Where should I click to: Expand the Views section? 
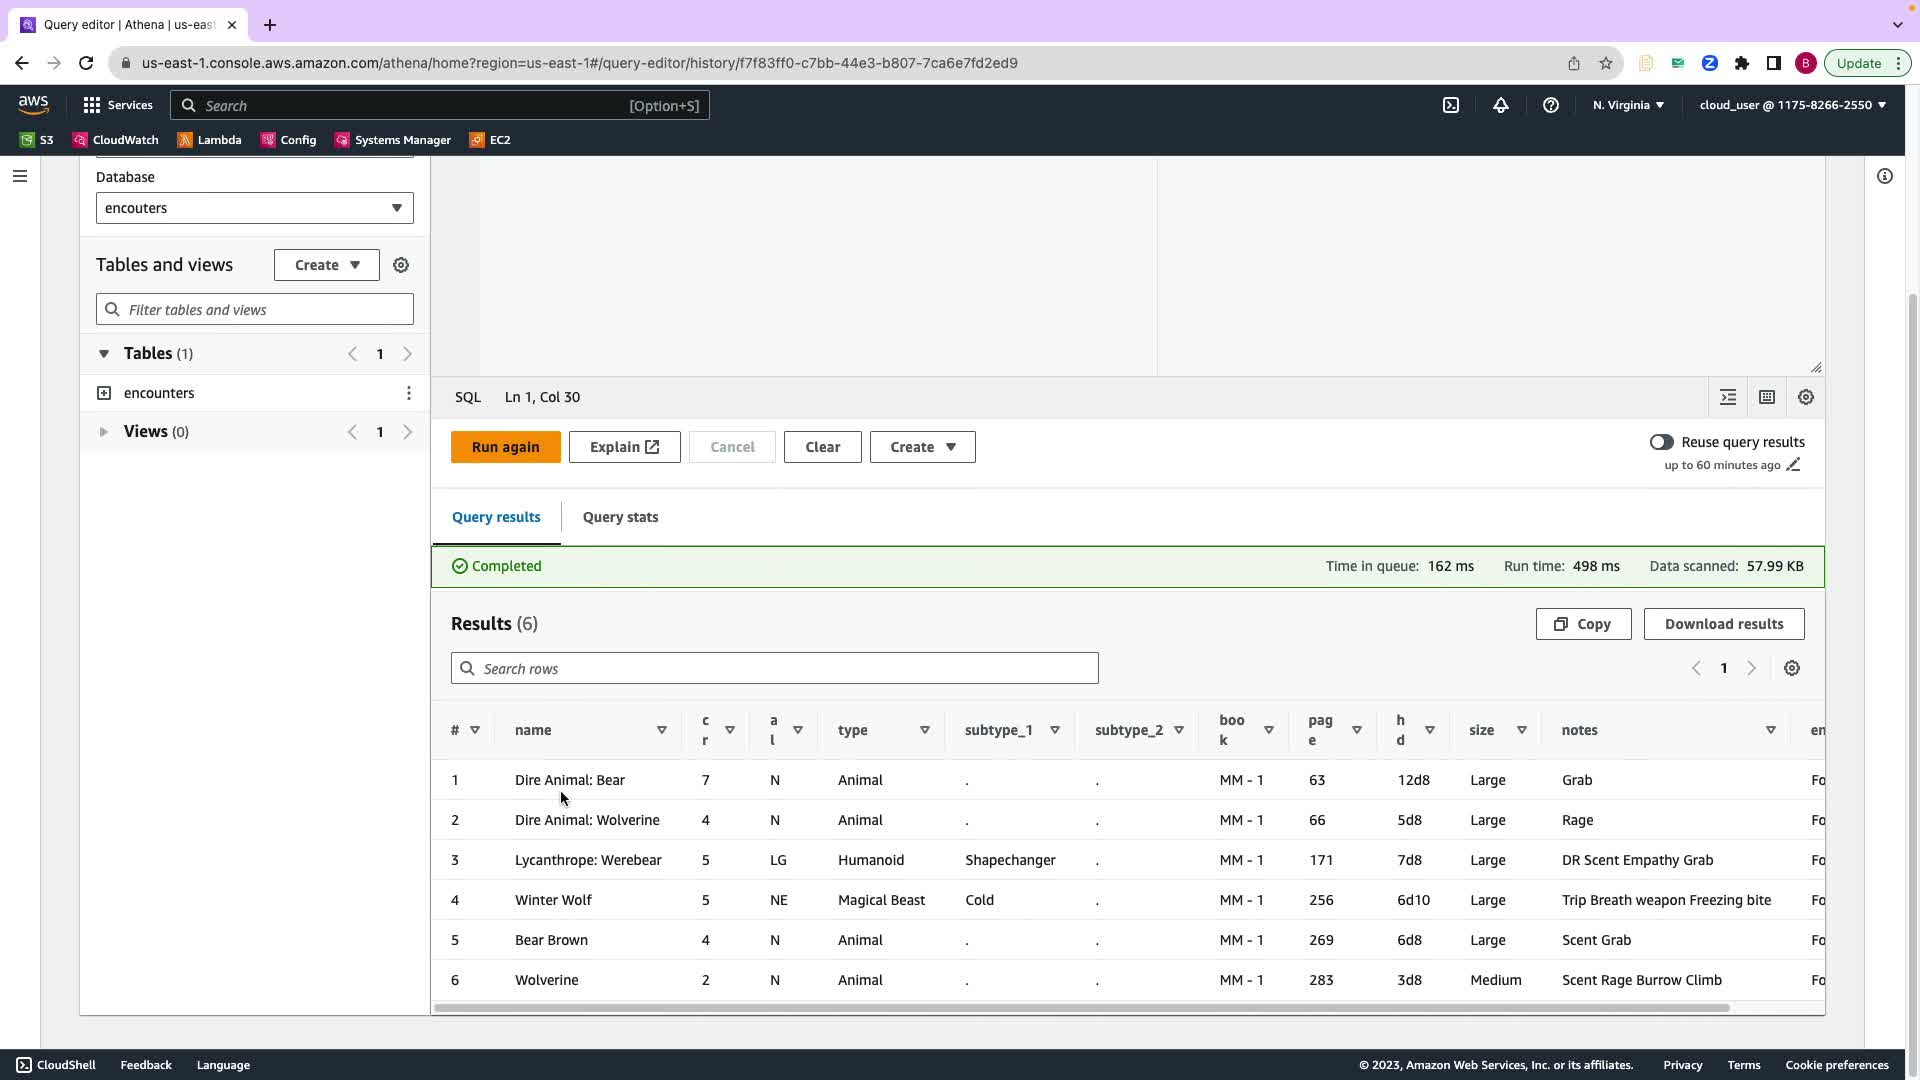click(103, 432)
